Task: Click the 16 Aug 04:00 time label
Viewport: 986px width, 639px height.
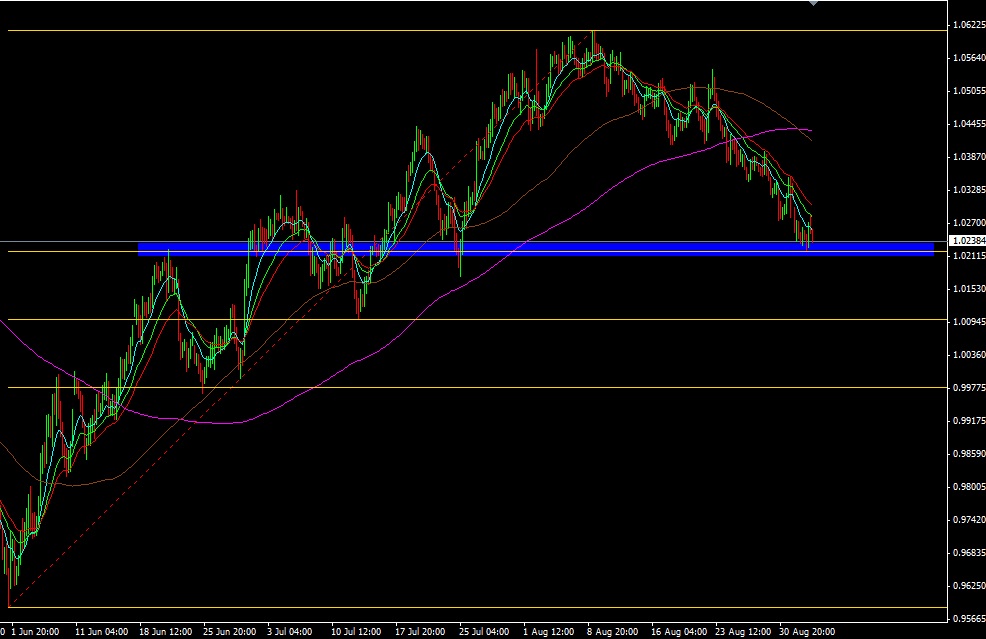Action: point(679,631)
